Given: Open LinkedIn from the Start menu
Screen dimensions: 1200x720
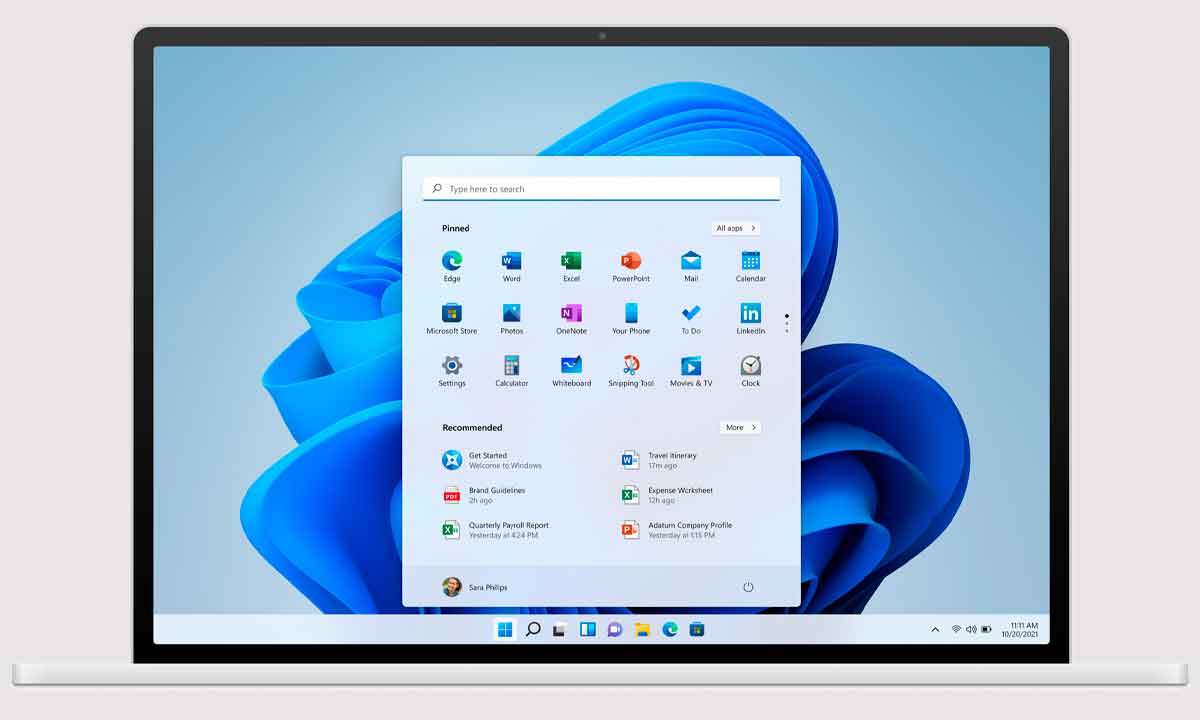Looking at the screenshot, I should (x=750, y=315).
